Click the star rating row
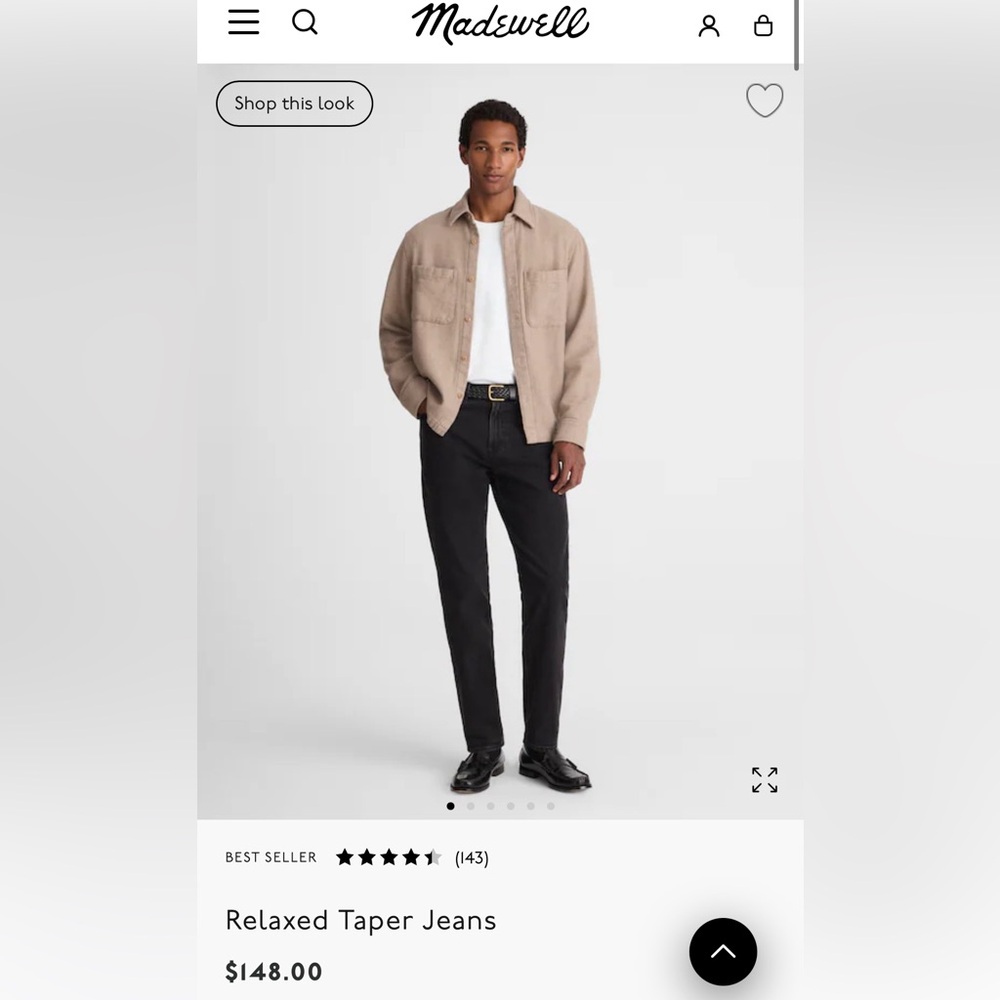The width and height of the screenshot is (1000, 1000). click(x=388, y=857)
